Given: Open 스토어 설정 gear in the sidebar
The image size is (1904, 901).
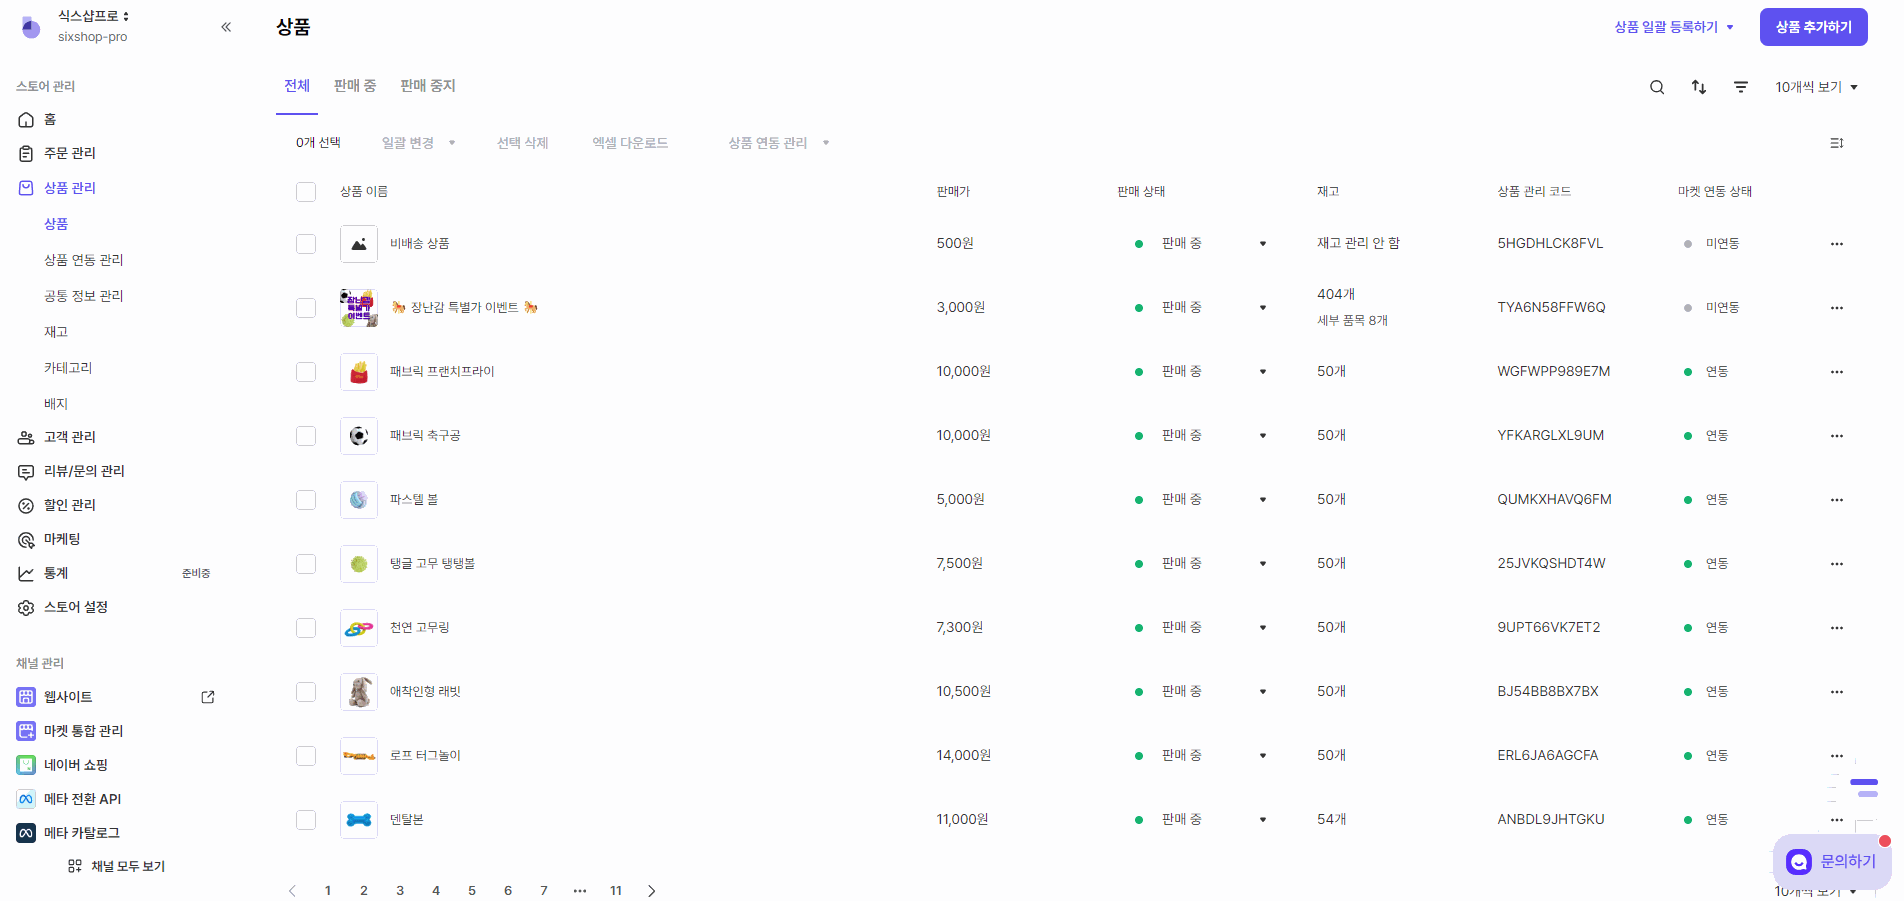Looking at the screenshot, I should [x=26, y=608].
